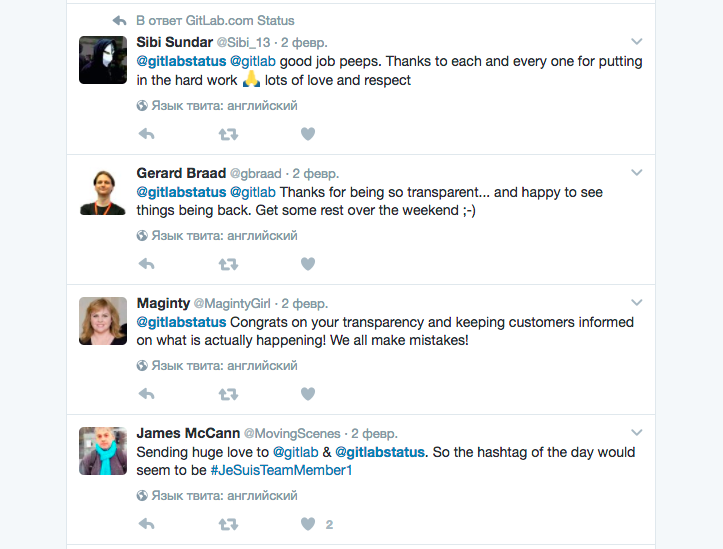Reply to Maginty's tweet
This screenshot has height=549, width=723.
point(146,394)
